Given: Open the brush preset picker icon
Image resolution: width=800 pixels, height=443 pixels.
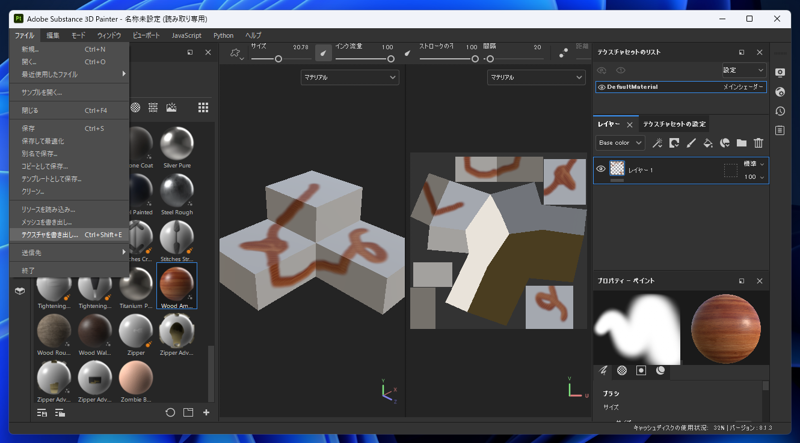Looking at the screenshot, I should 236,54.
